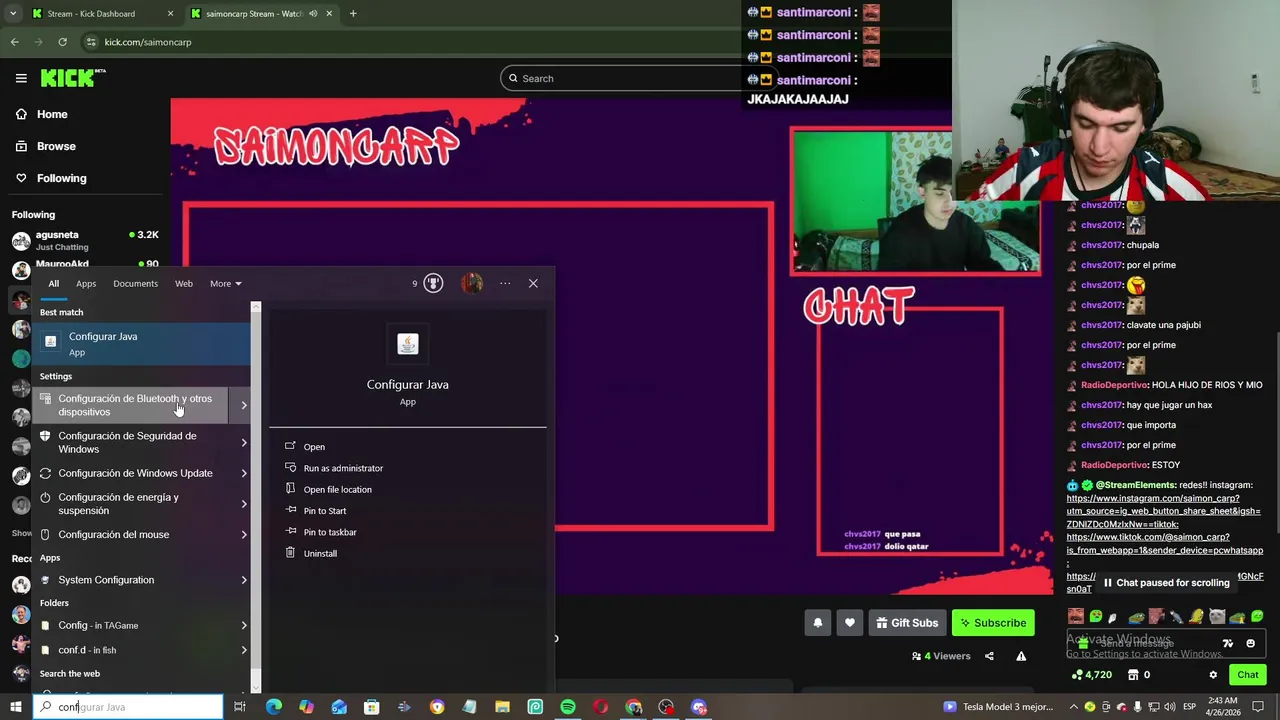Screen dimensions: 1280x720
Task: Open search panel options ellipsis
Action: 505,283
